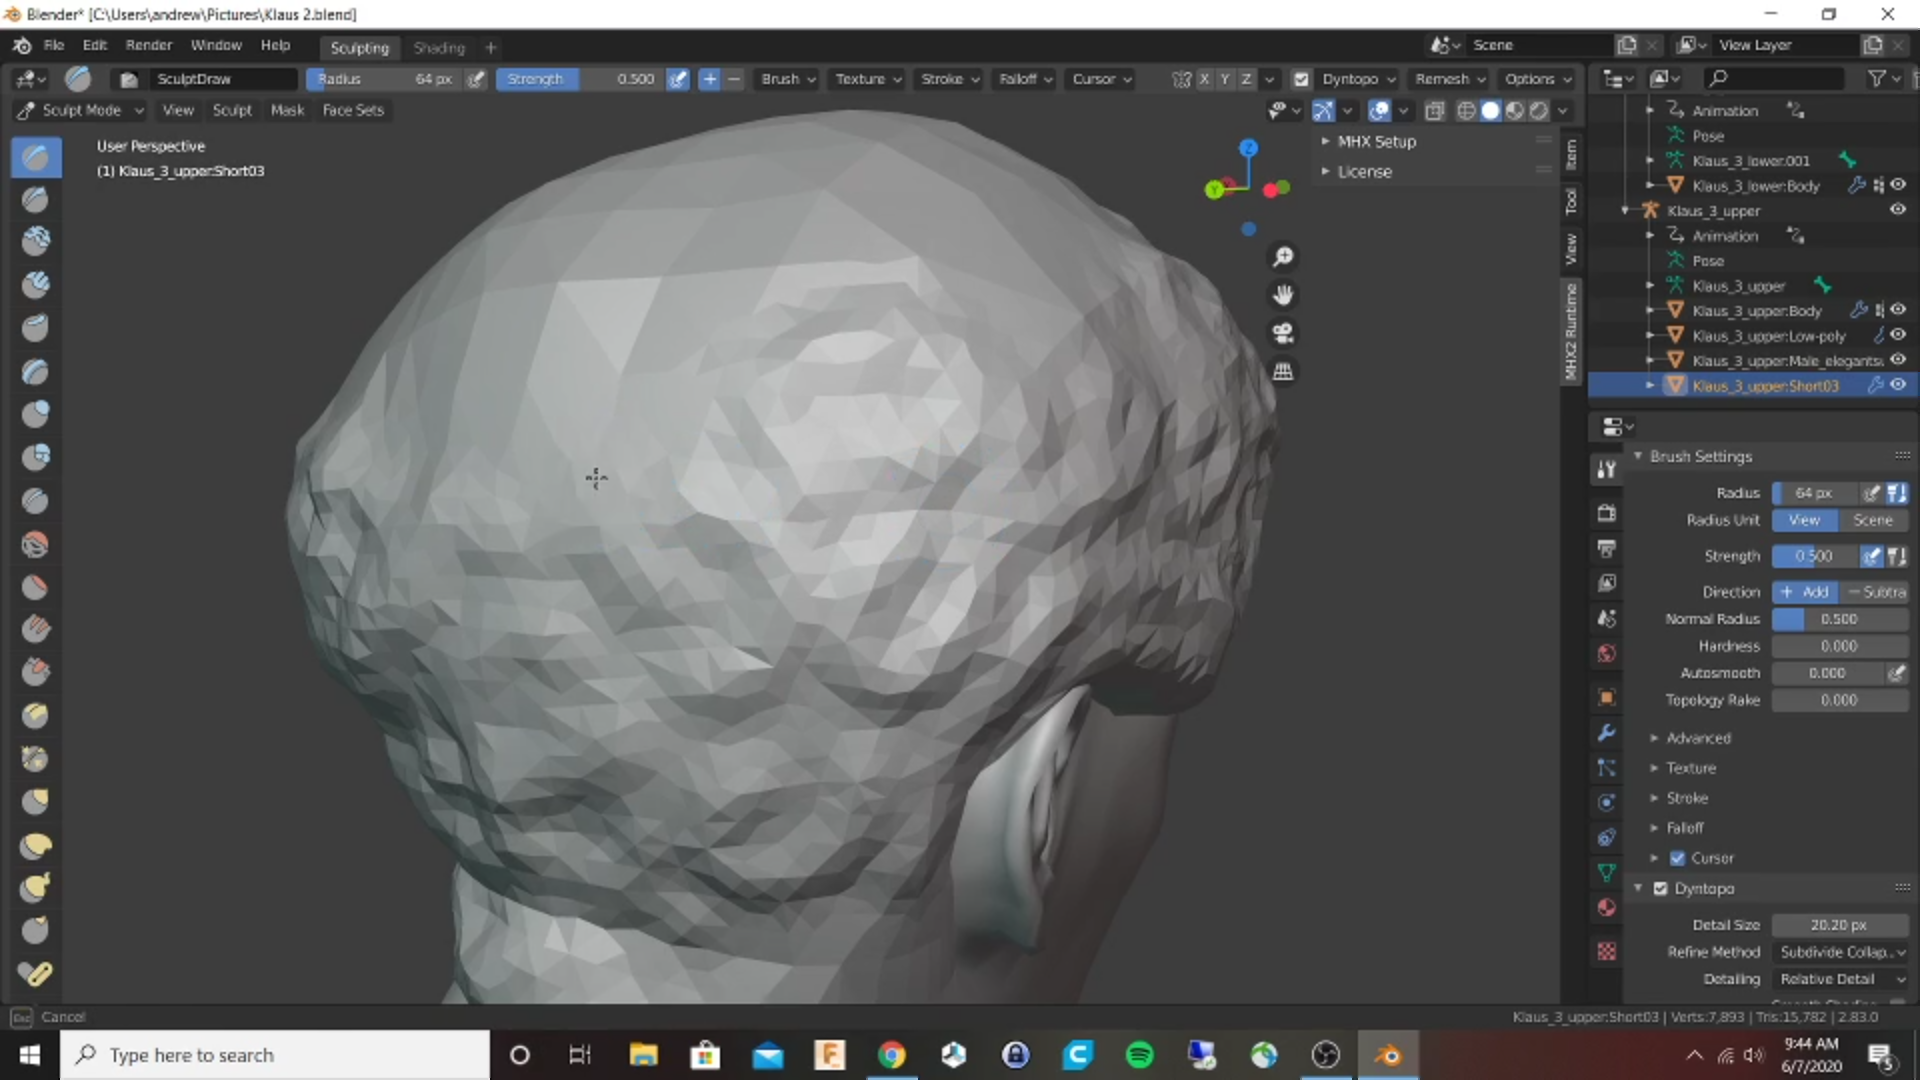
Task: Hide Klaus_3_upper:Body in the outliner
Action: 1898,310
